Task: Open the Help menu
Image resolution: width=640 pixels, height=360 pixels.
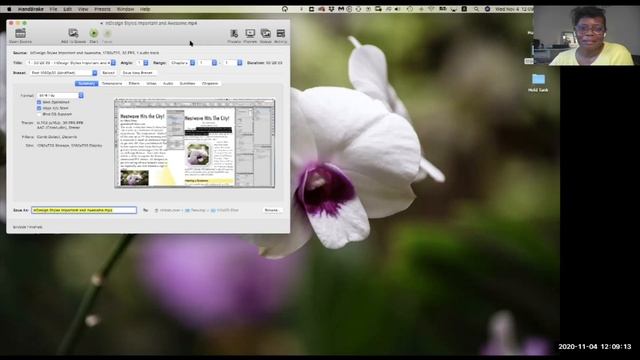Action: (145, 9)
